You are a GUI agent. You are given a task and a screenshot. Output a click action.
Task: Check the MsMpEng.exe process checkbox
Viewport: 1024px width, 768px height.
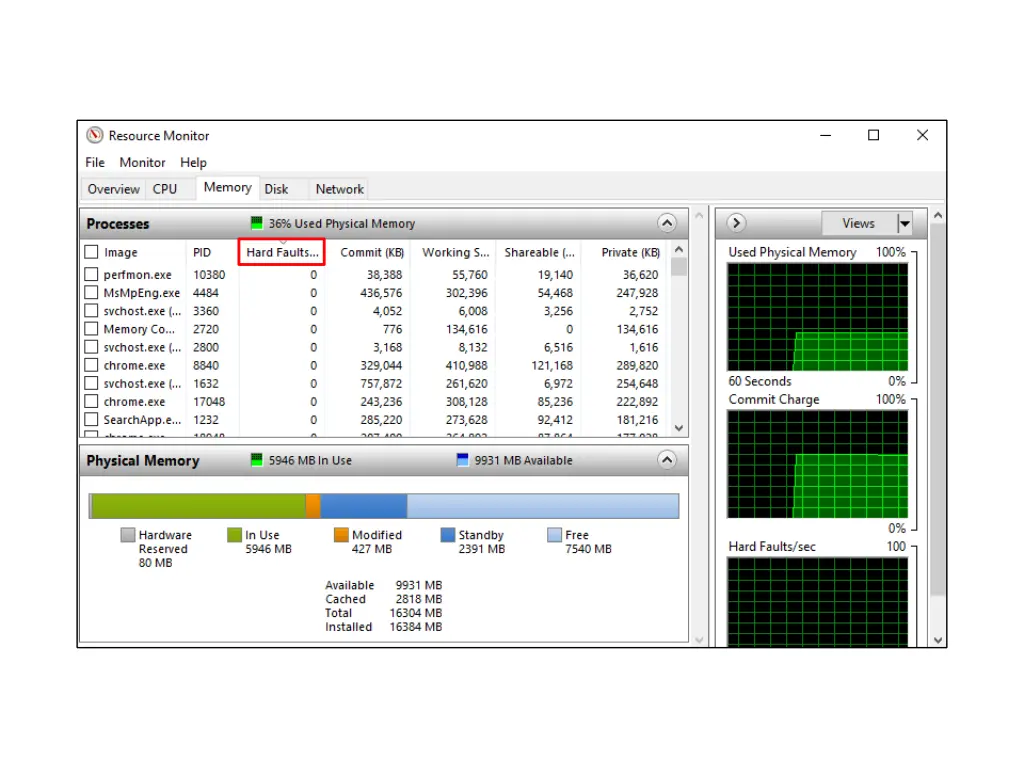point(91,293)
